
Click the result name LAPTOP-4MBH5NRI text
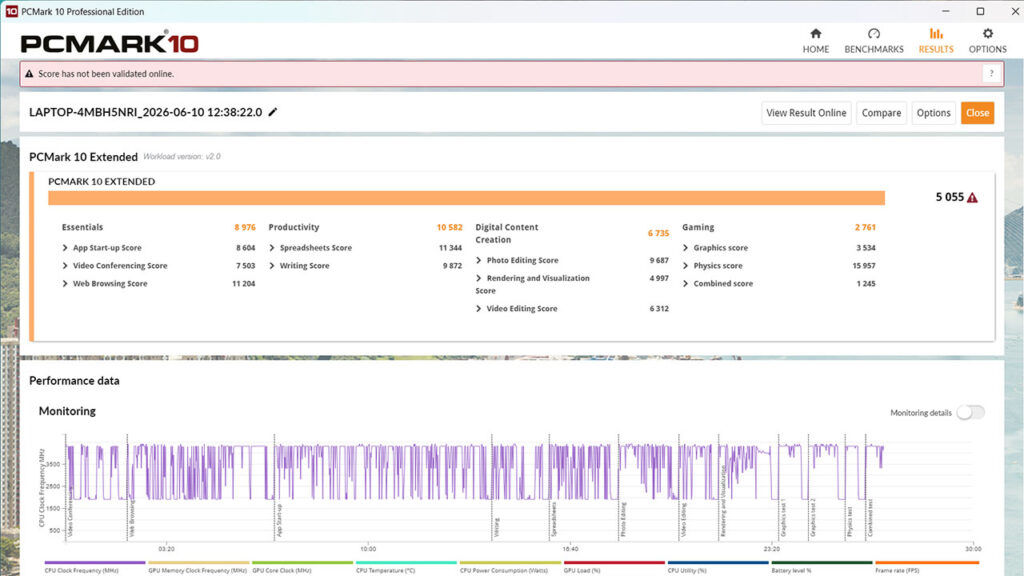pos(146,112)
